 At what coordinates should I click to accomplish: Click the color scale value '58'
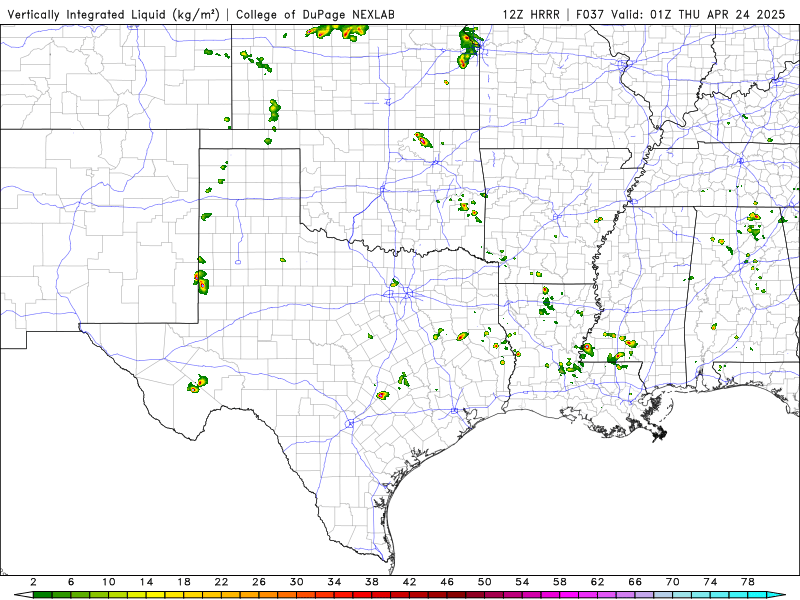click(x=560, y=582)
